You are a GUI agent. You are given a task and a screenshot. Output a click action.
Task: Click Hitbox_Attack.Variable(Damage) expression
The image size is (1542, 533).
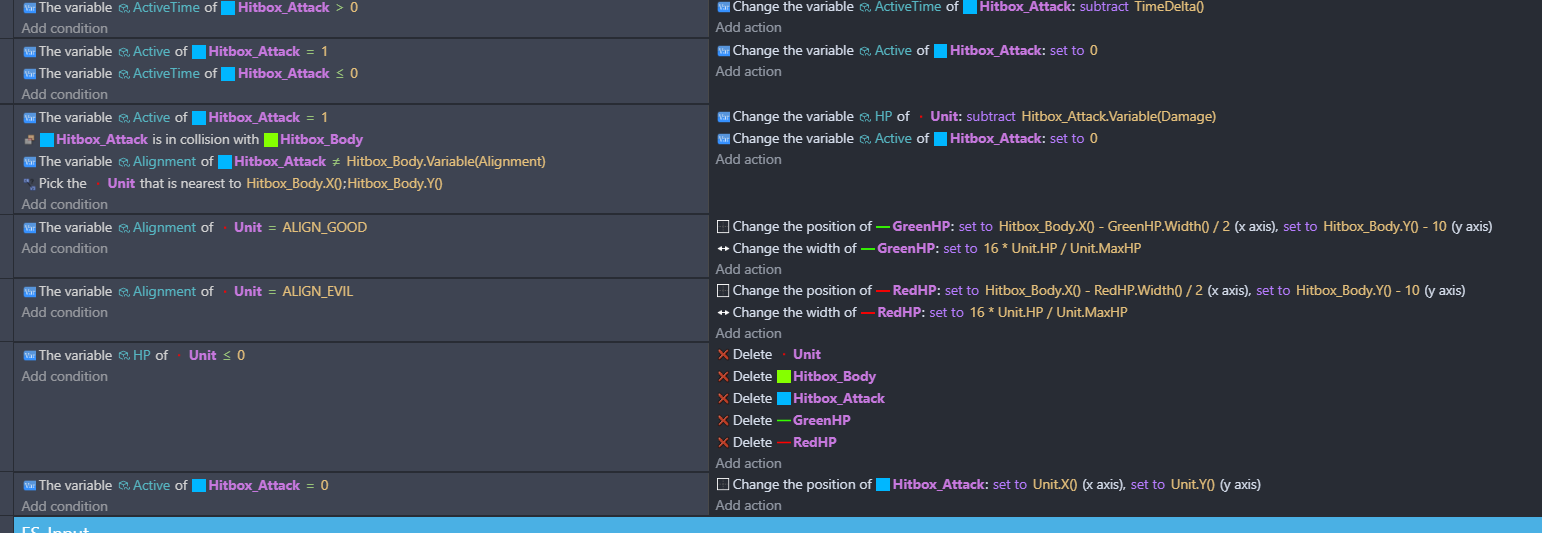(x=1119, y=116)
